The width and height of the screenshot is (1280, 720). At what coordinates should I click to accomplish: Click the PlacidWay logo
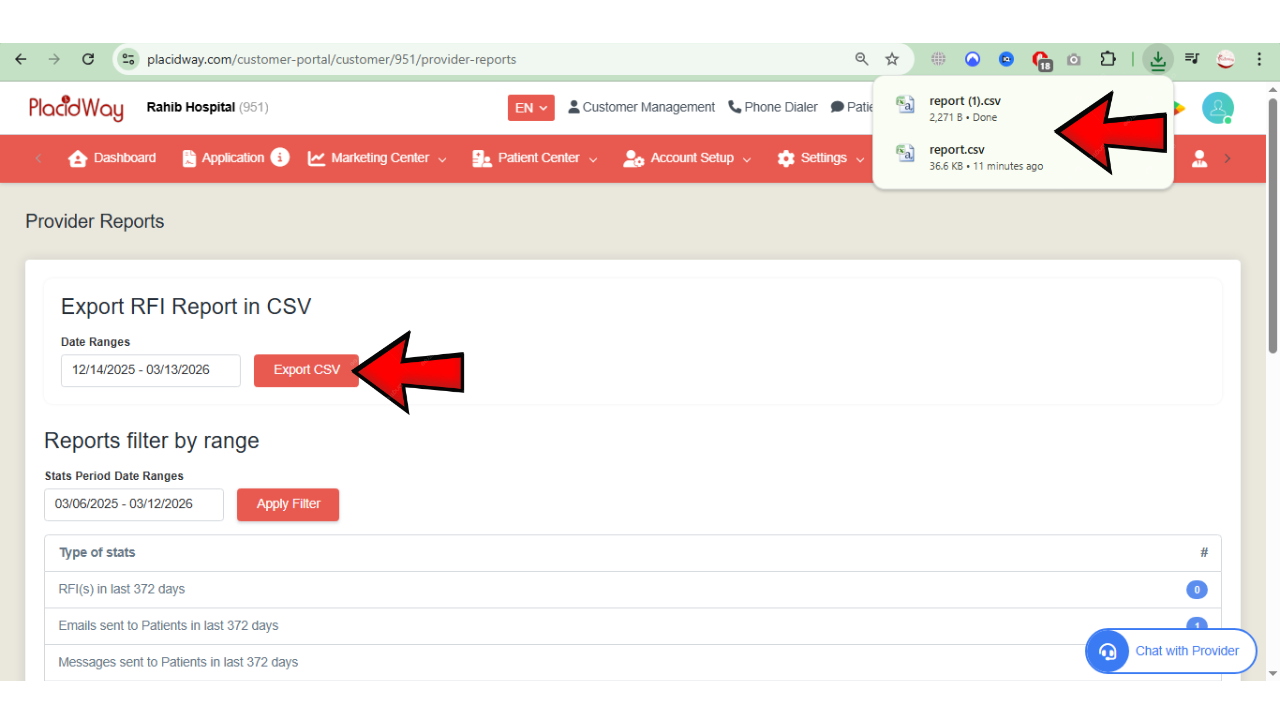[x=76, y=108]
